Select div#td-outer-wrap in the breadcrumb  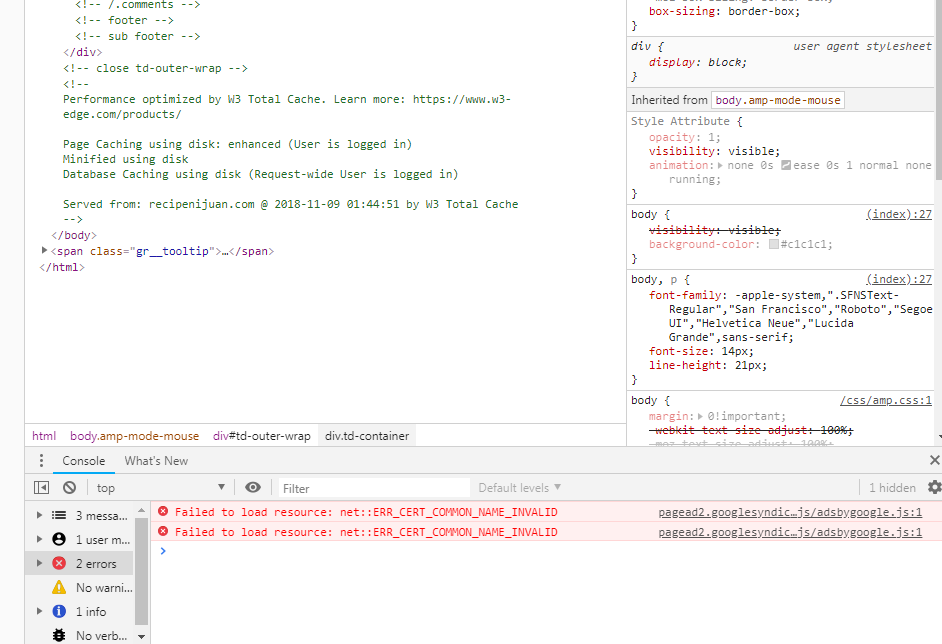(x=261, y=436)
